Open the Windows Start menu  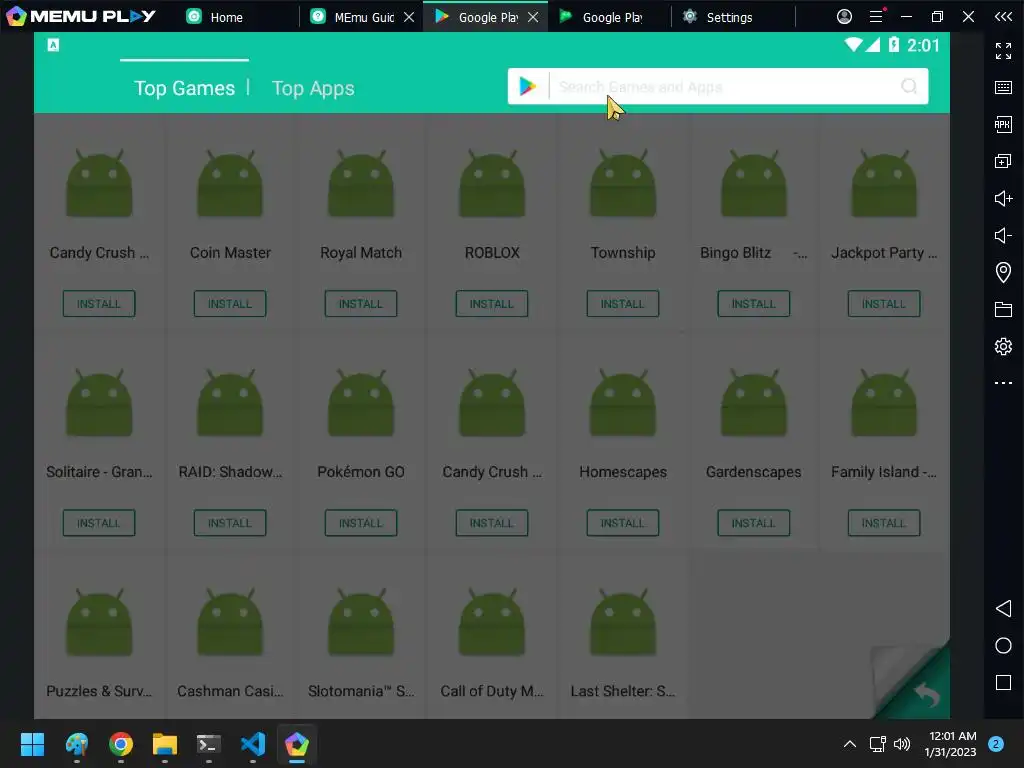[32, 744]
